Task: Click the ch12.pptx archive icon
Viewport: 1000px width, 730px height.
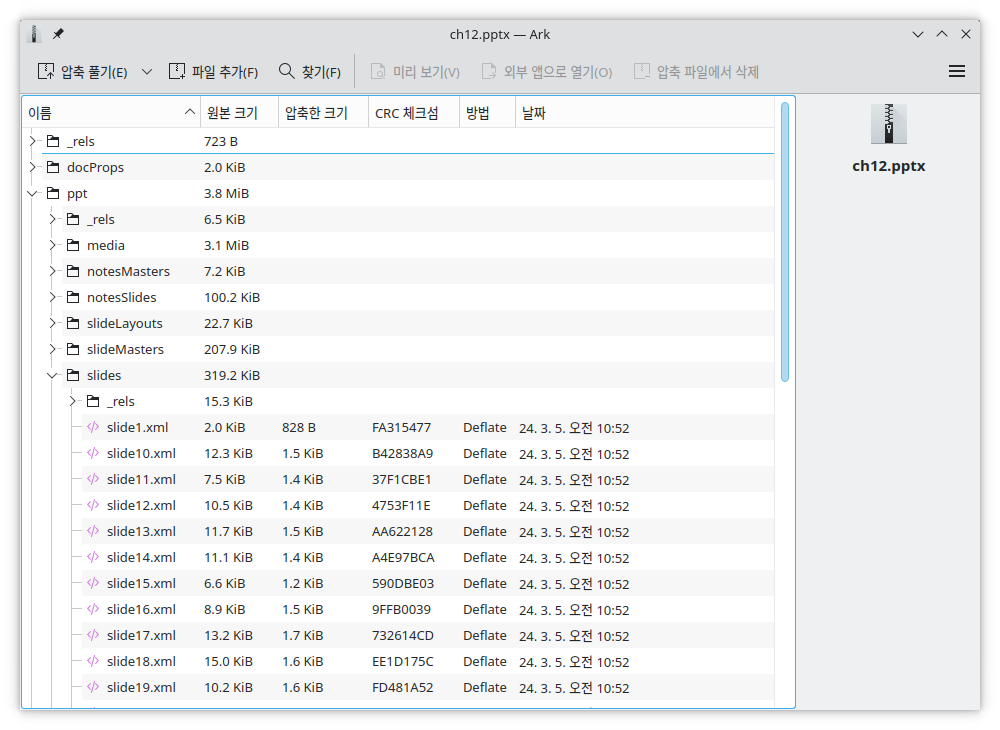Action: point(888,124)
